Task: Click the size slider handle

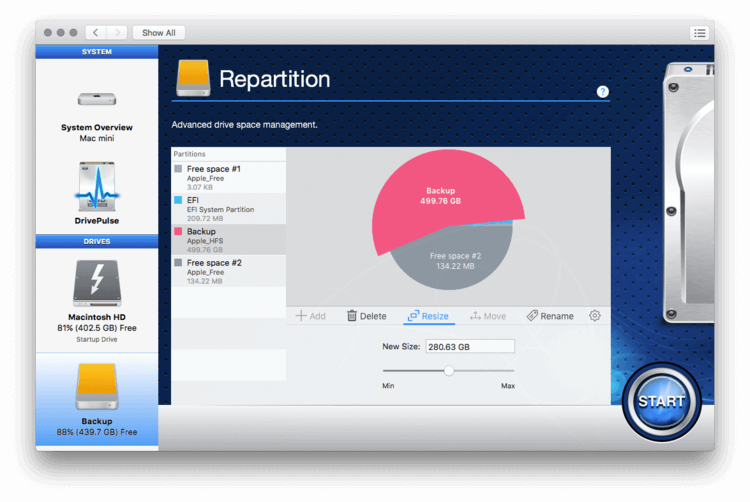Action: click(449, 371)
